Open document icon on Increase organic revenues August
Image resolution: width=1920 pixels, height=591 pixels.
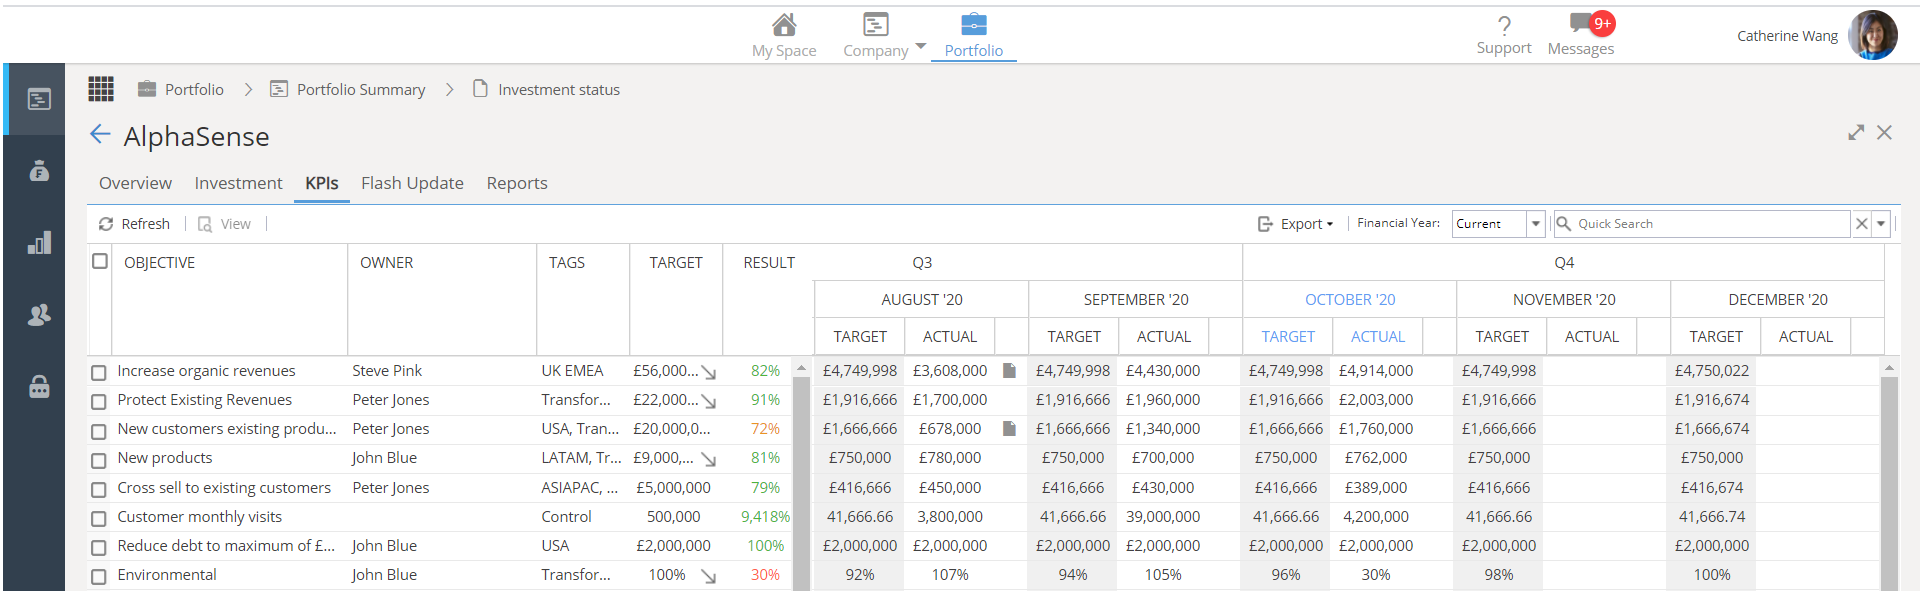coord(1009,370)
